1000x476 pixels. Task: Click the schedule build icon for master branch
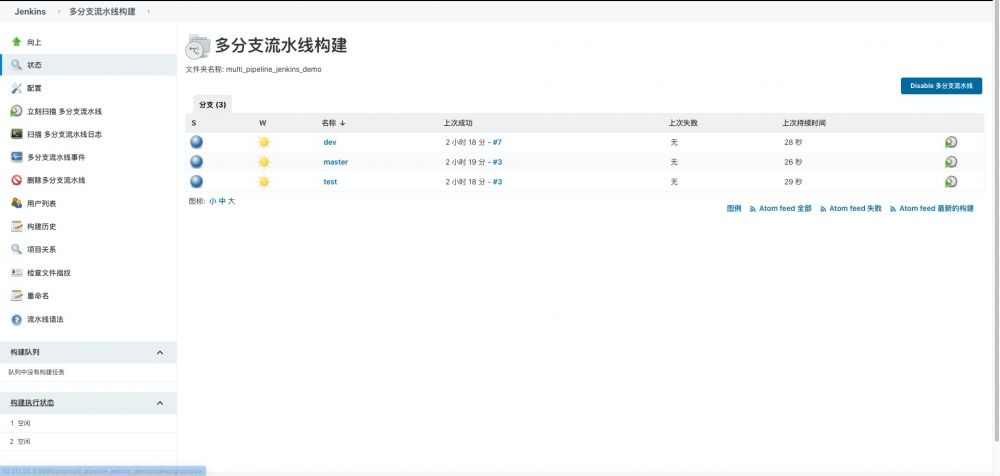pos(951,162)
